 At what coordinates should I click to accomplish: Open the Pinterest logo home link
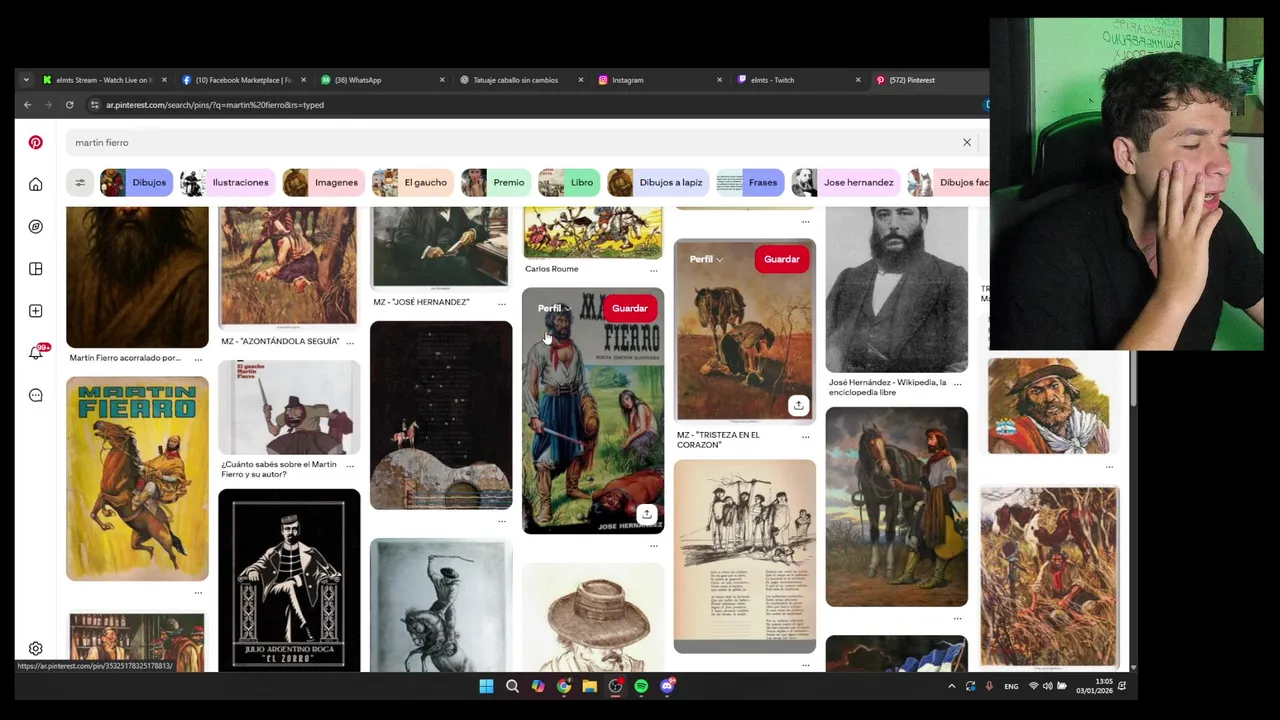(35, 142)
